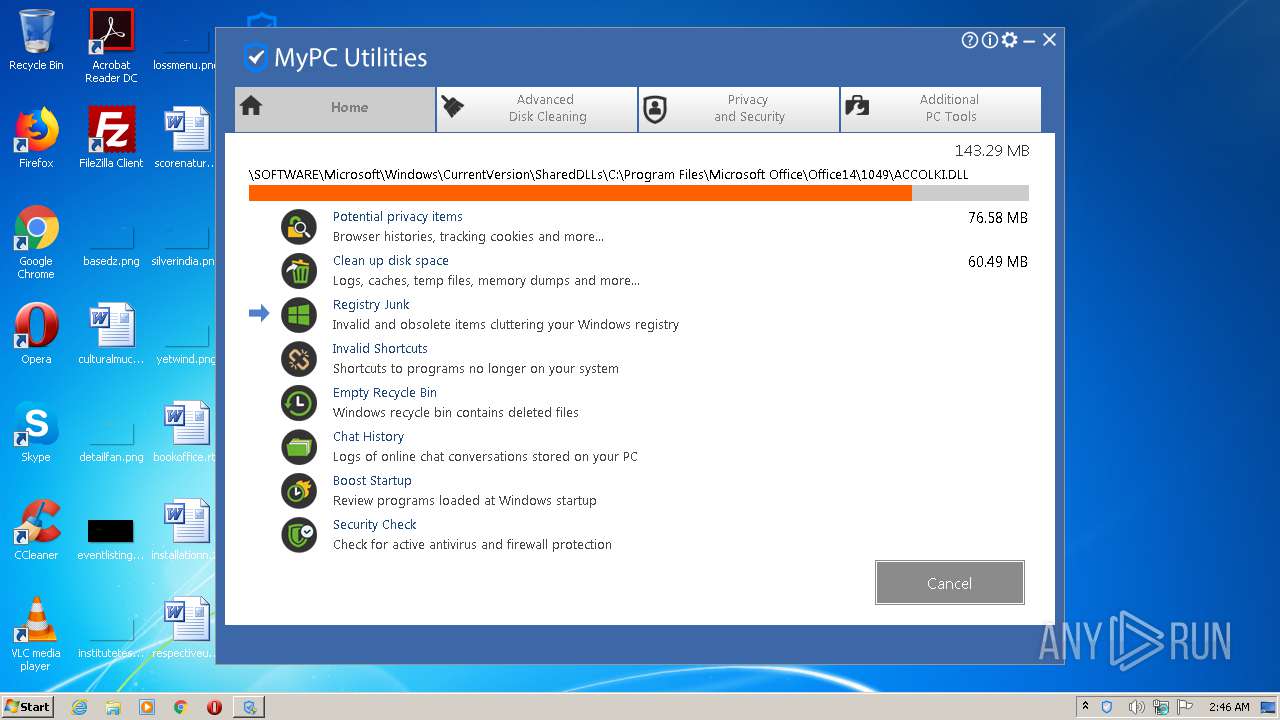Click the Clean up disk space icon
The width and height of the screenshot is (1280, 720).
click(x=299, y=271)
